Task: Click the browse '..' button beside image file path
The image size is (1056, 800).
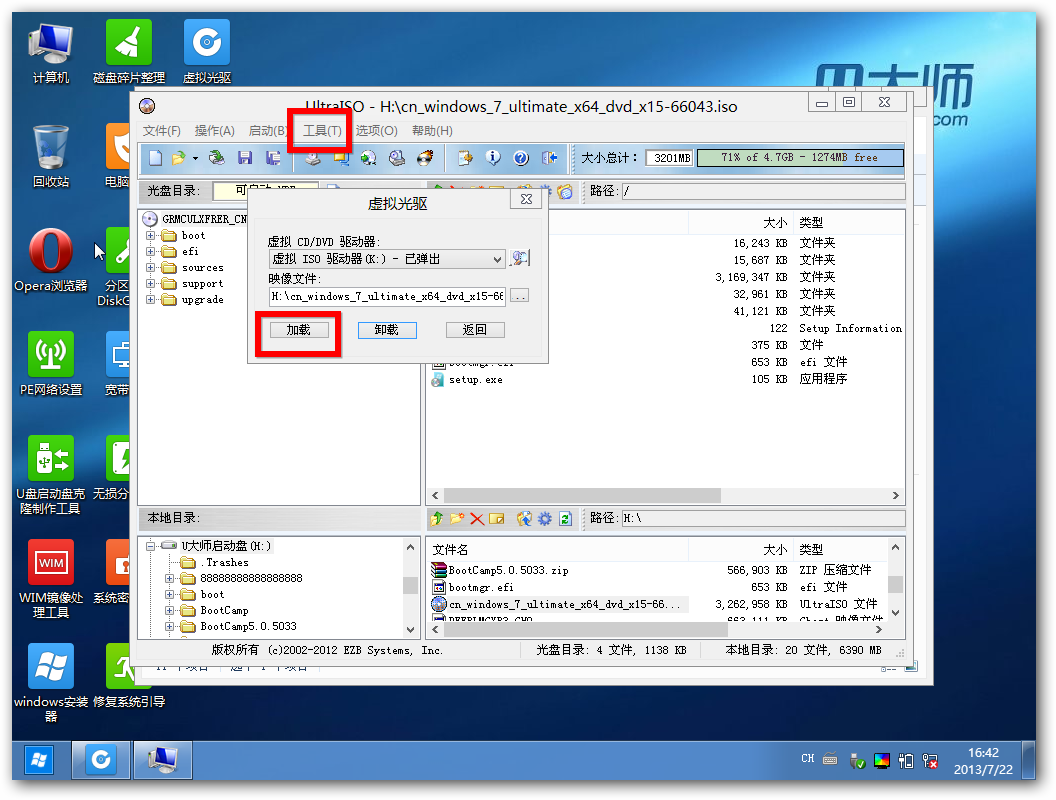Action: (519, 296)
